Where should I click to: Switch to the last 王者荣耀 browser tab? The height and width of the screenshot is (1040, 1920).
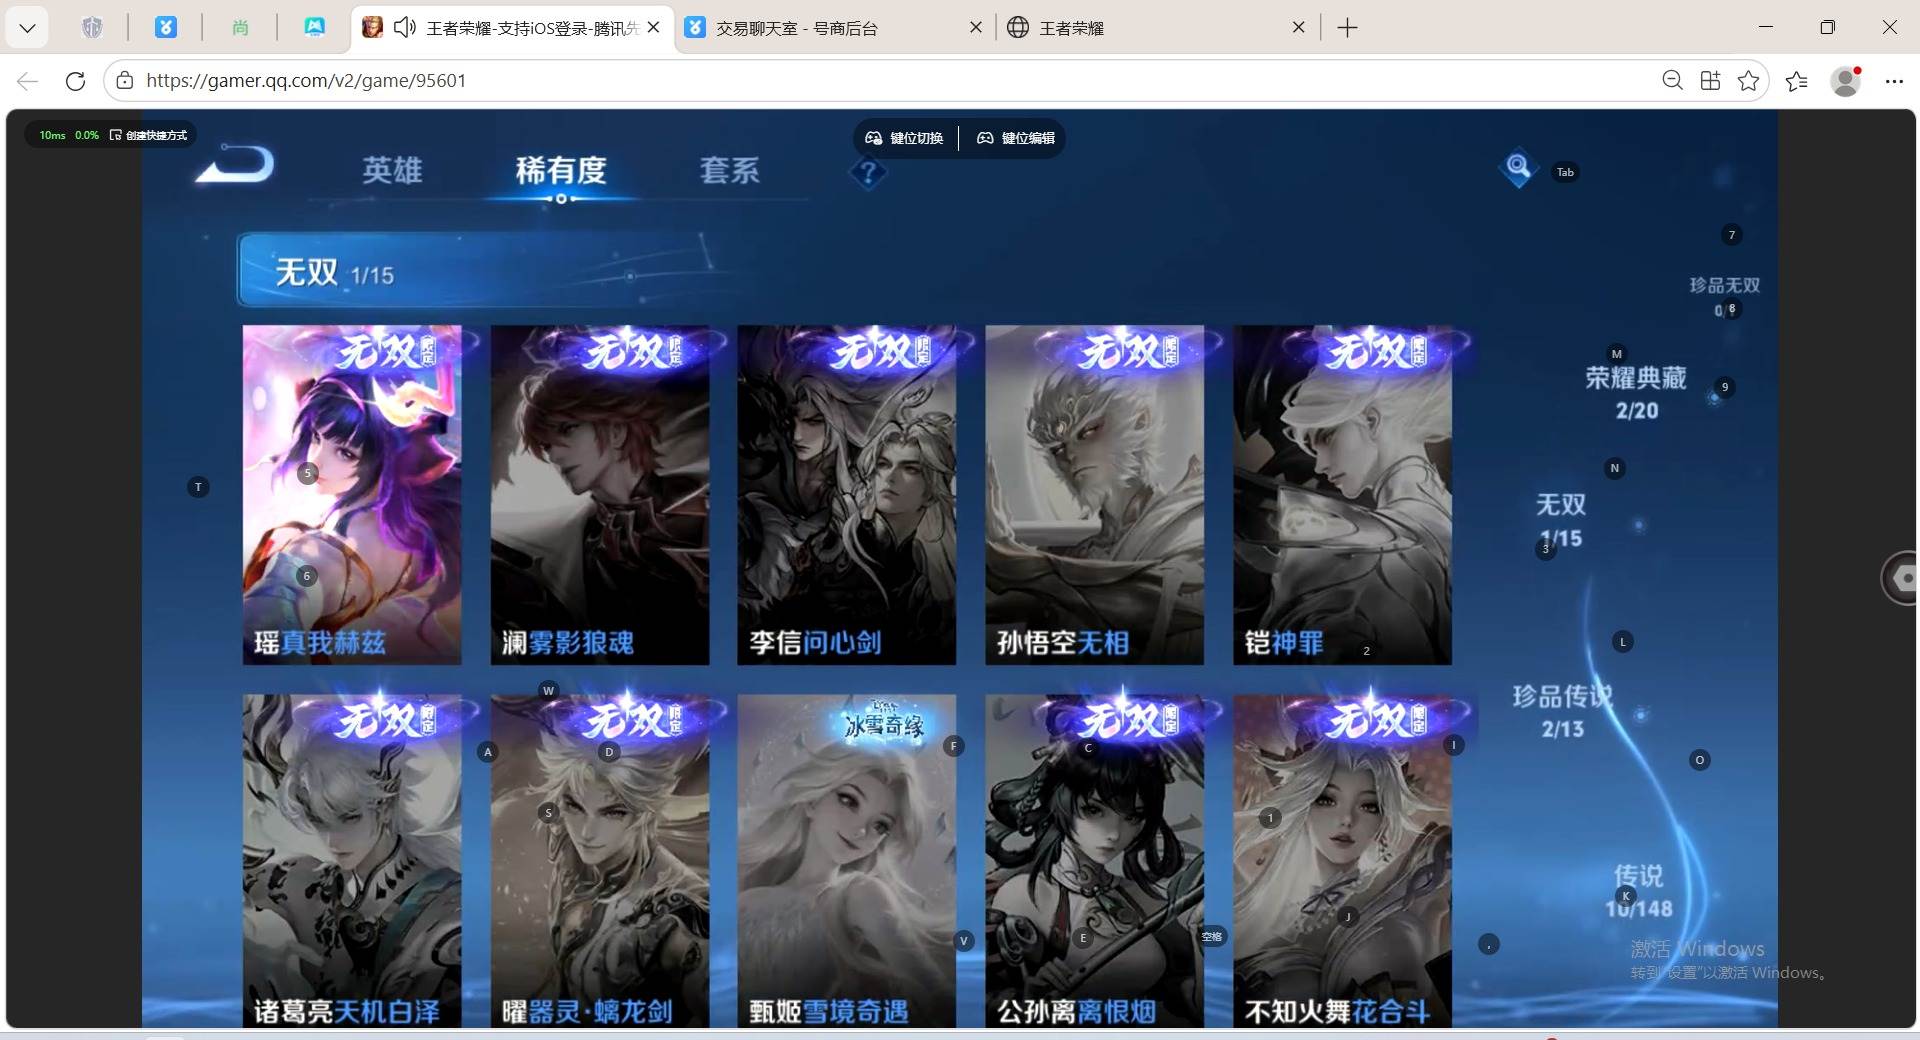pyautogui.click(x=1157, y=28)
